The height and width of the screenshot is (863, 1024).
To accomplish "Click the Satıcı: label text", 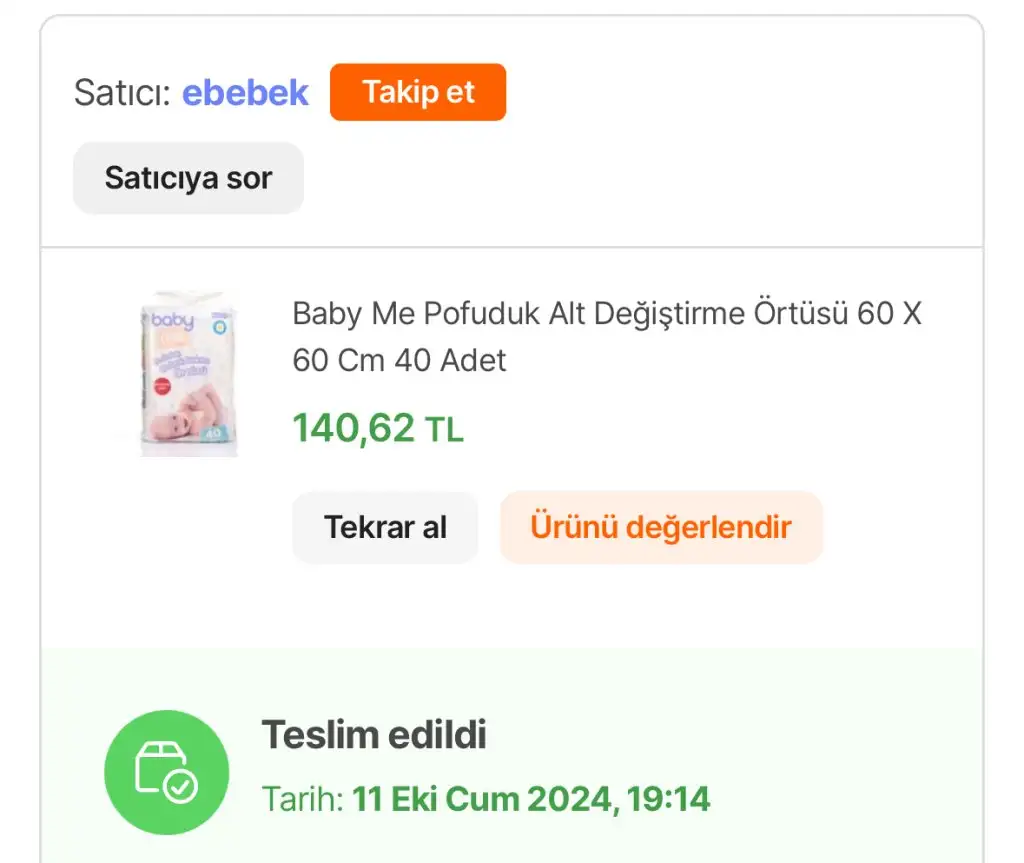I will pyautogui.click(x=122, y=93).
